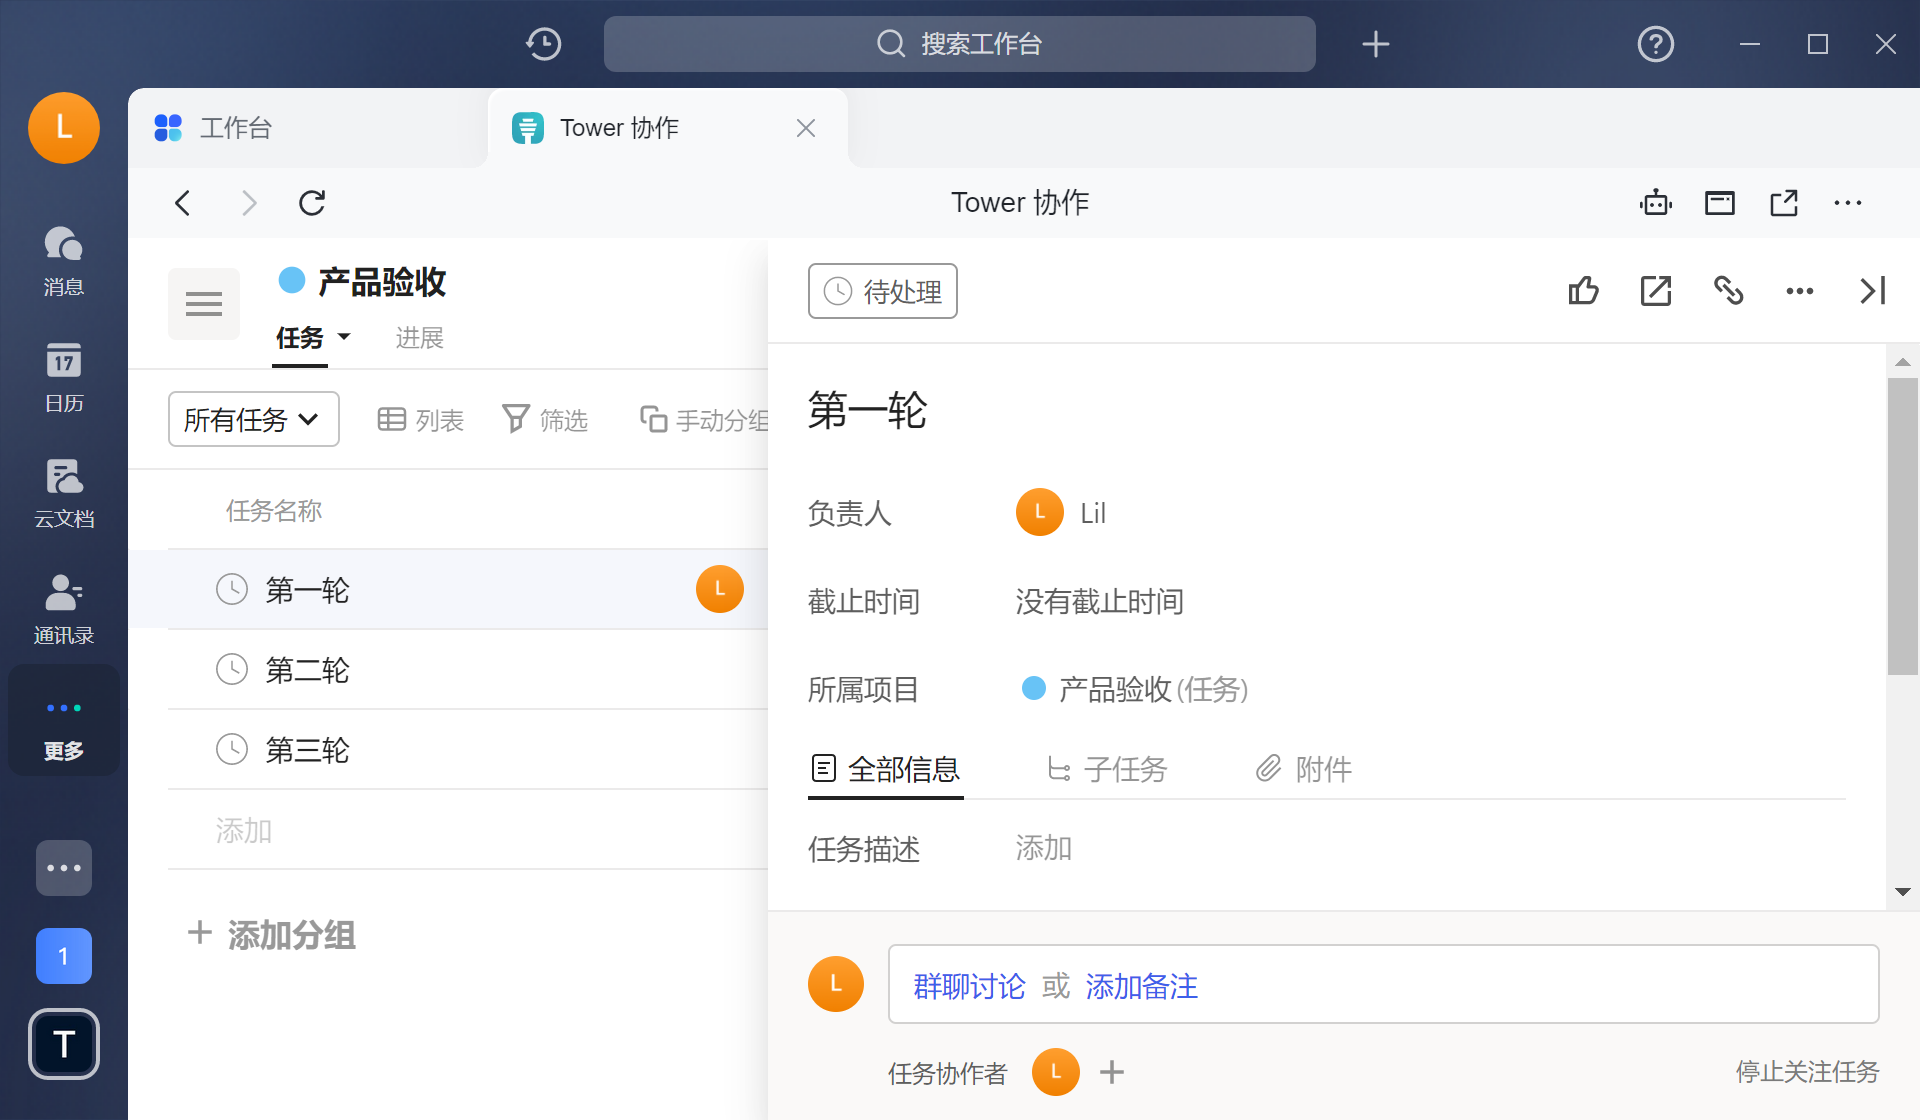
Task: Open 消息 messages in sidebar
Action: [64, 261]
